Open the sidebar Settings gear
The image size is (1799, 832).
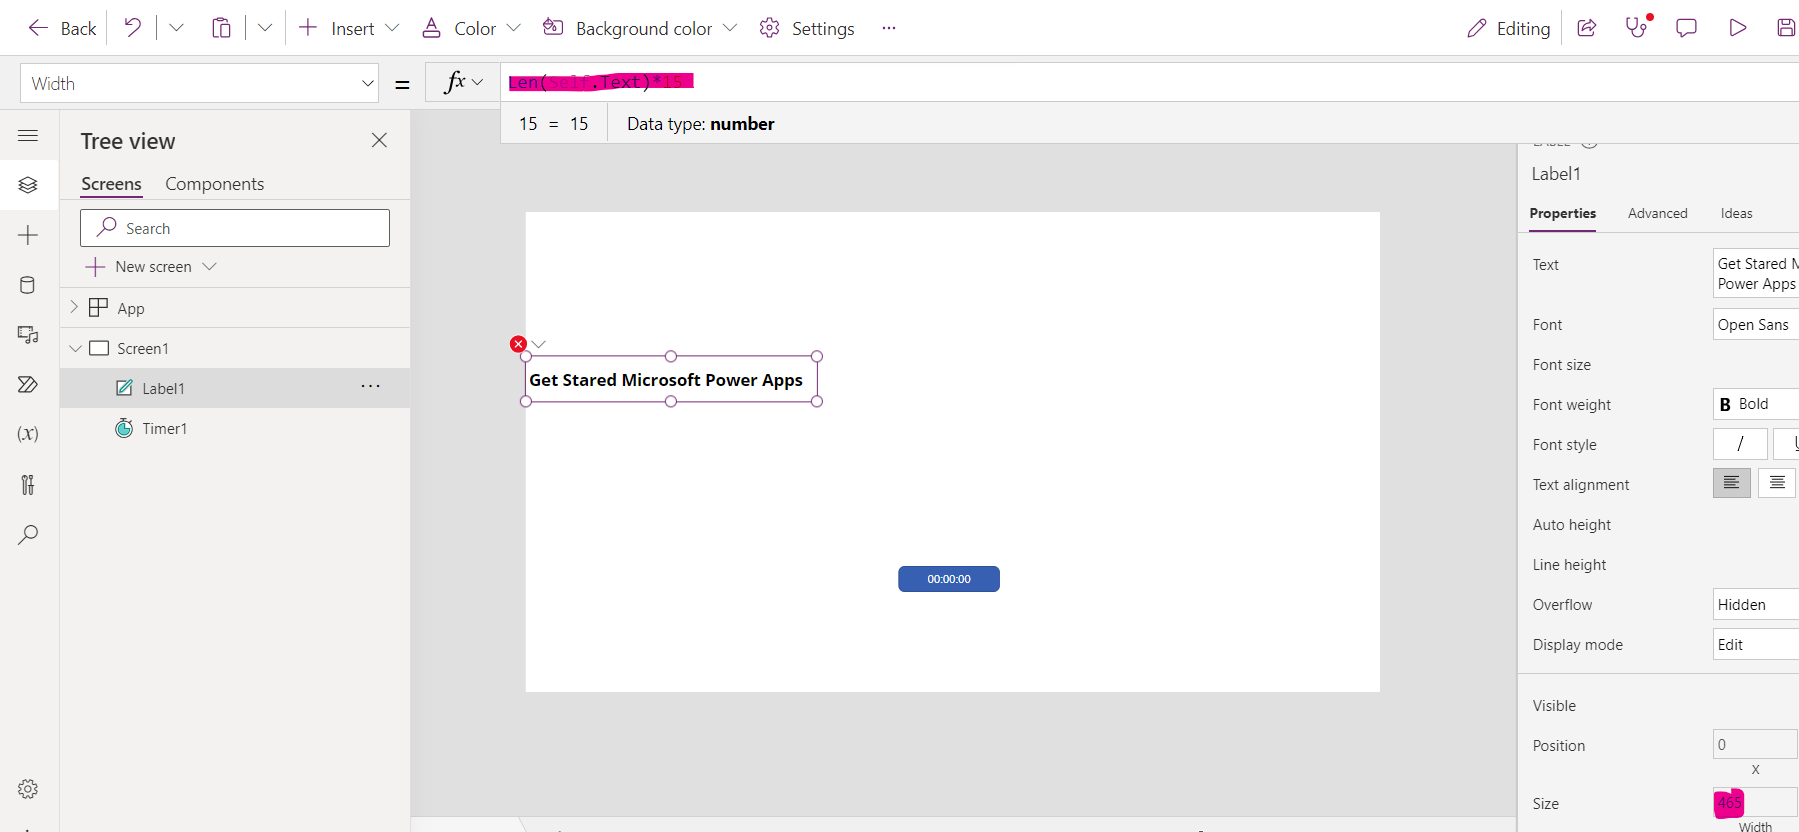click(x=28, y=789)
